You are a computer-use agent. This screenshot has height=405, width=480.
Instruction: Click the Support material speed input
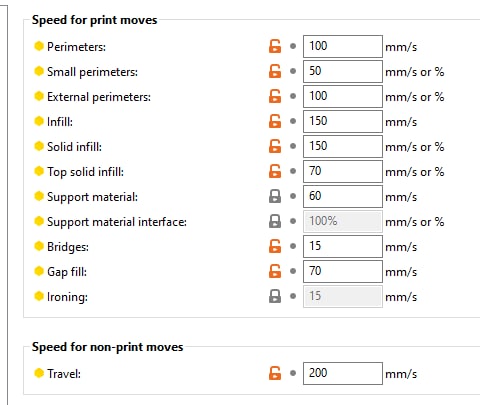coord(343,196)
